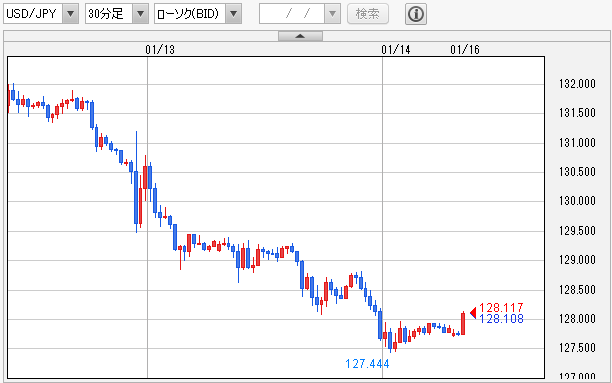The height and width of the screenshot is (383, 612).
Task: Click the 130.000 price axis label
Action: (577, 201)
